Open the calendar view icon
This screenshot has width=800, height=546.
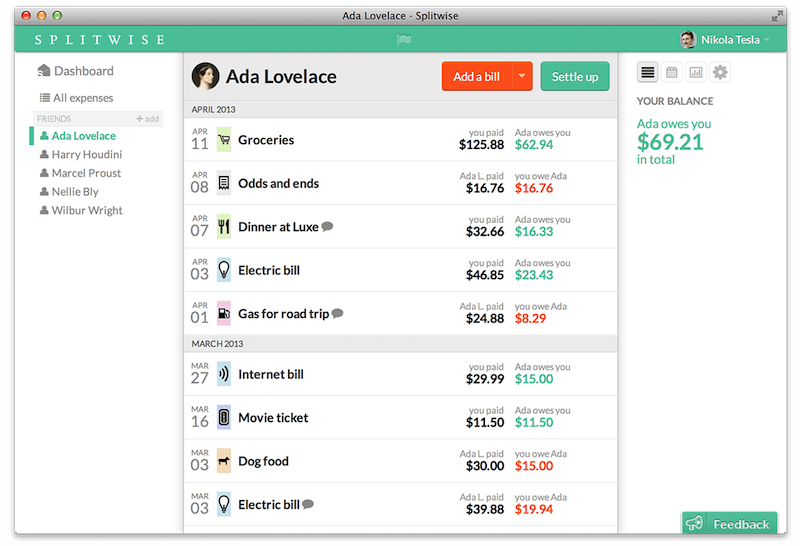point(671,72)
